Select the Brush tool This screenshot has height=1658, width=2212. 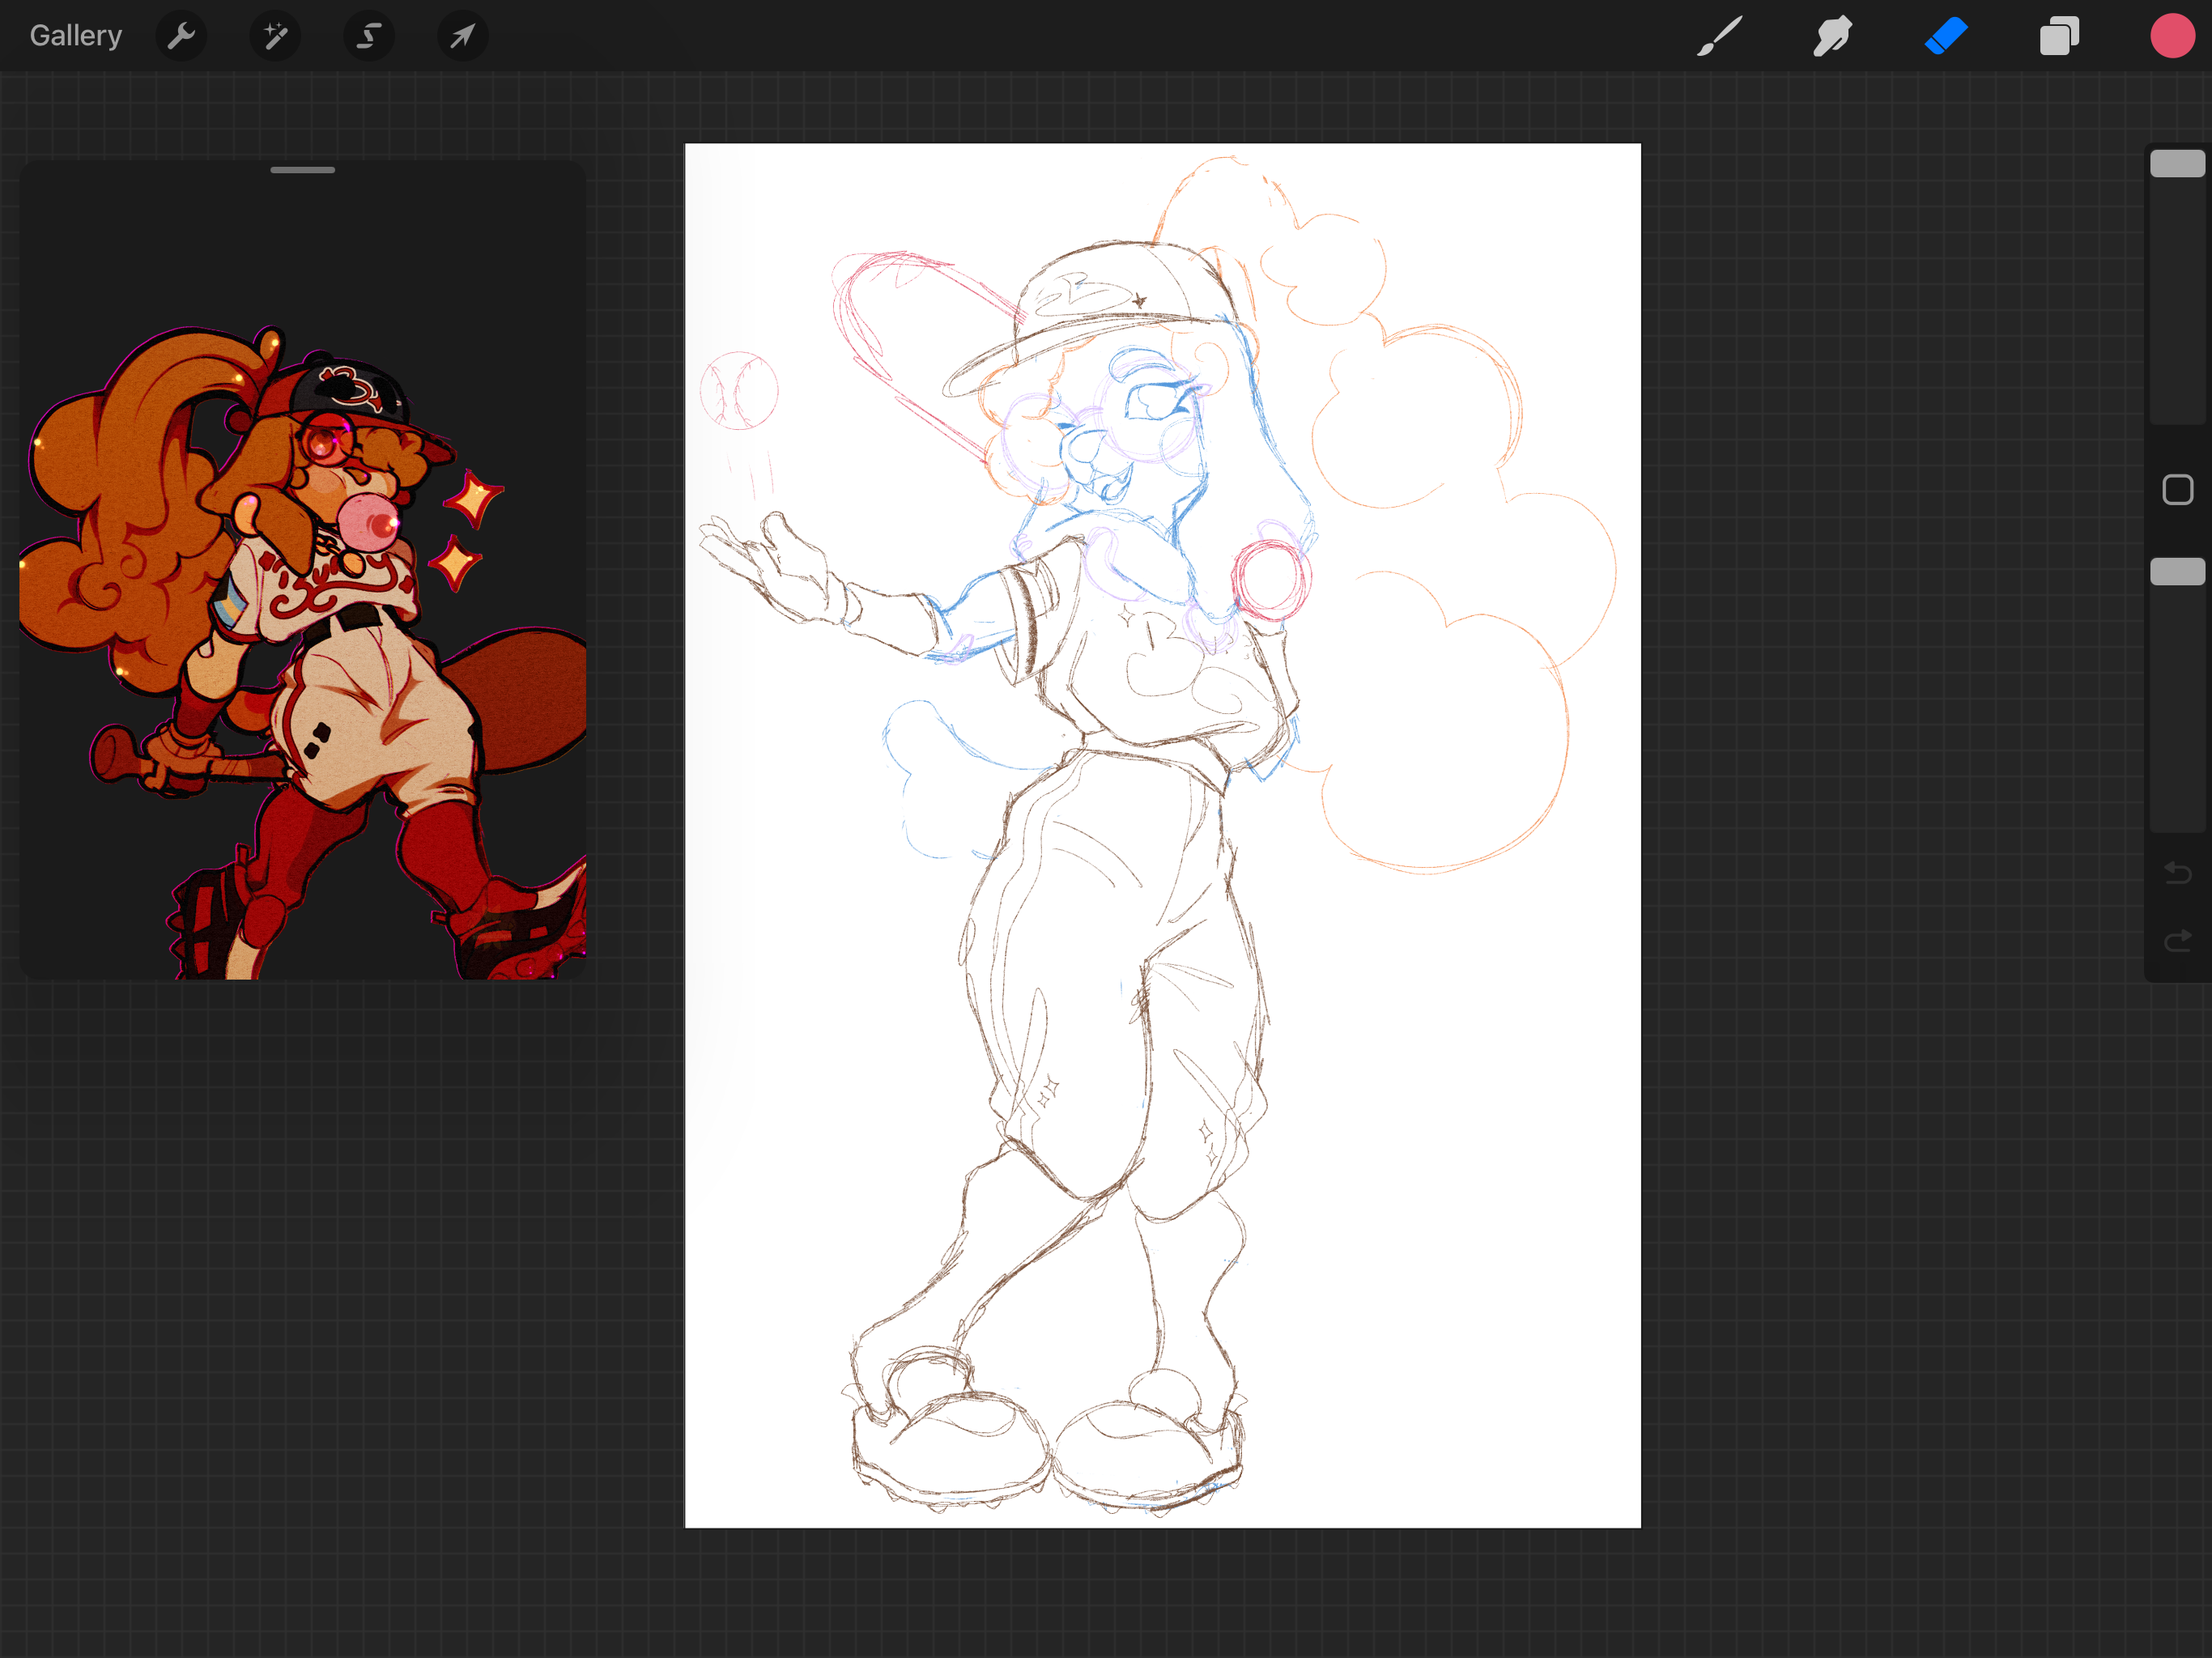1719,36
